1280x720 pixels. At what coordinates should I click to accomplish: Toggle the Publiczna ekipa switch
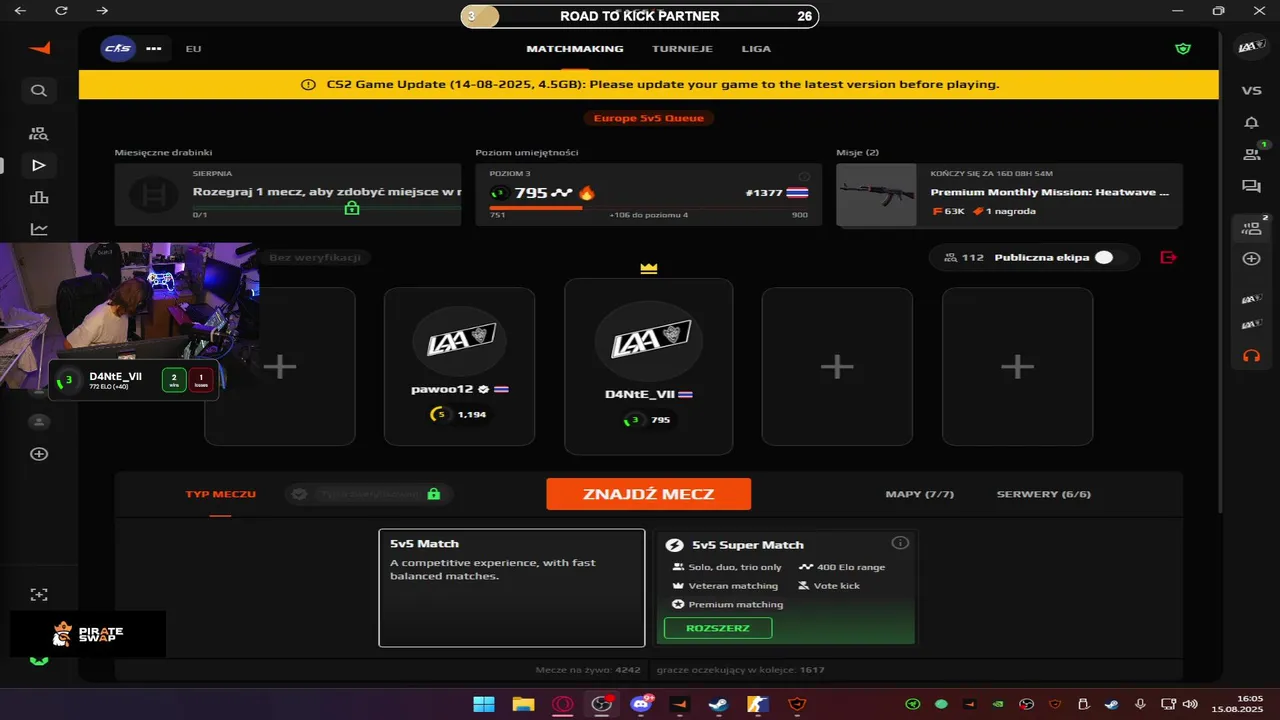1110,257
